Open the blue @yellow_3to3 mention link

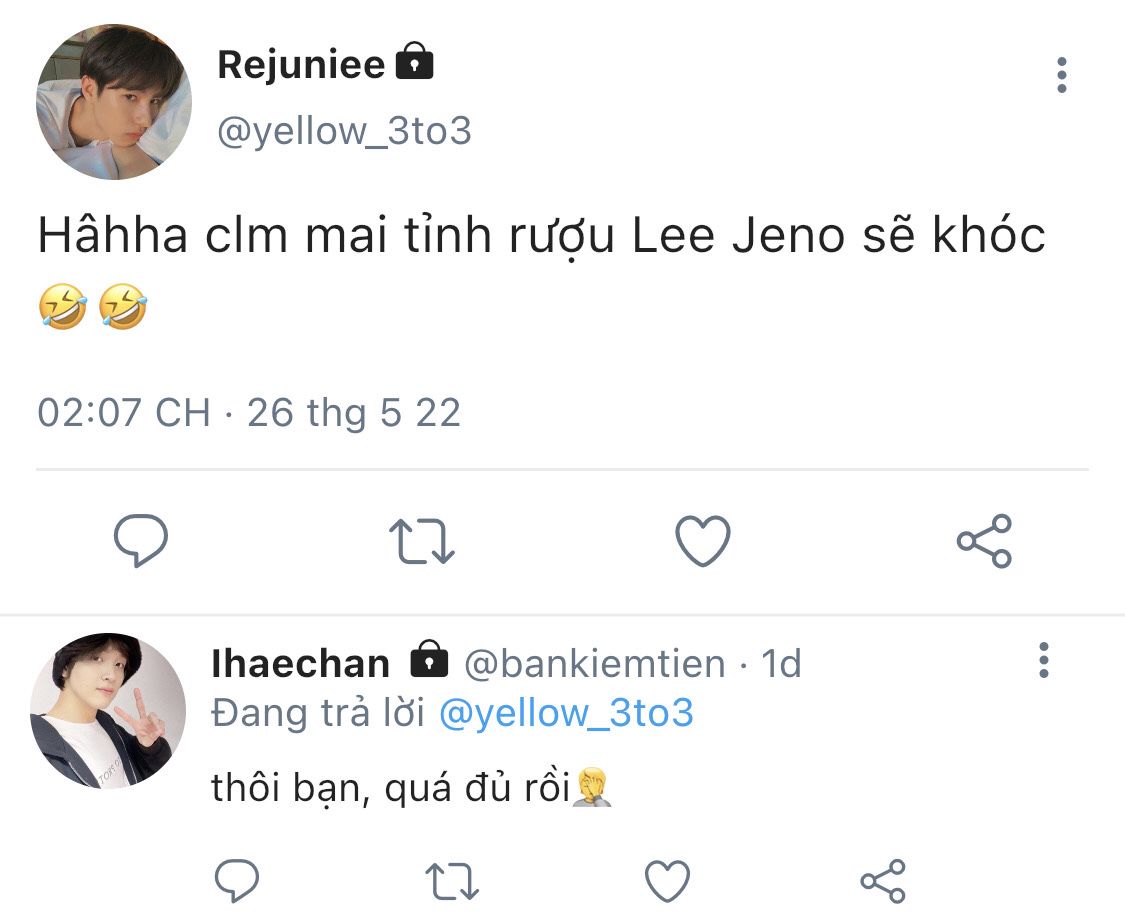(x=566, y=714)
